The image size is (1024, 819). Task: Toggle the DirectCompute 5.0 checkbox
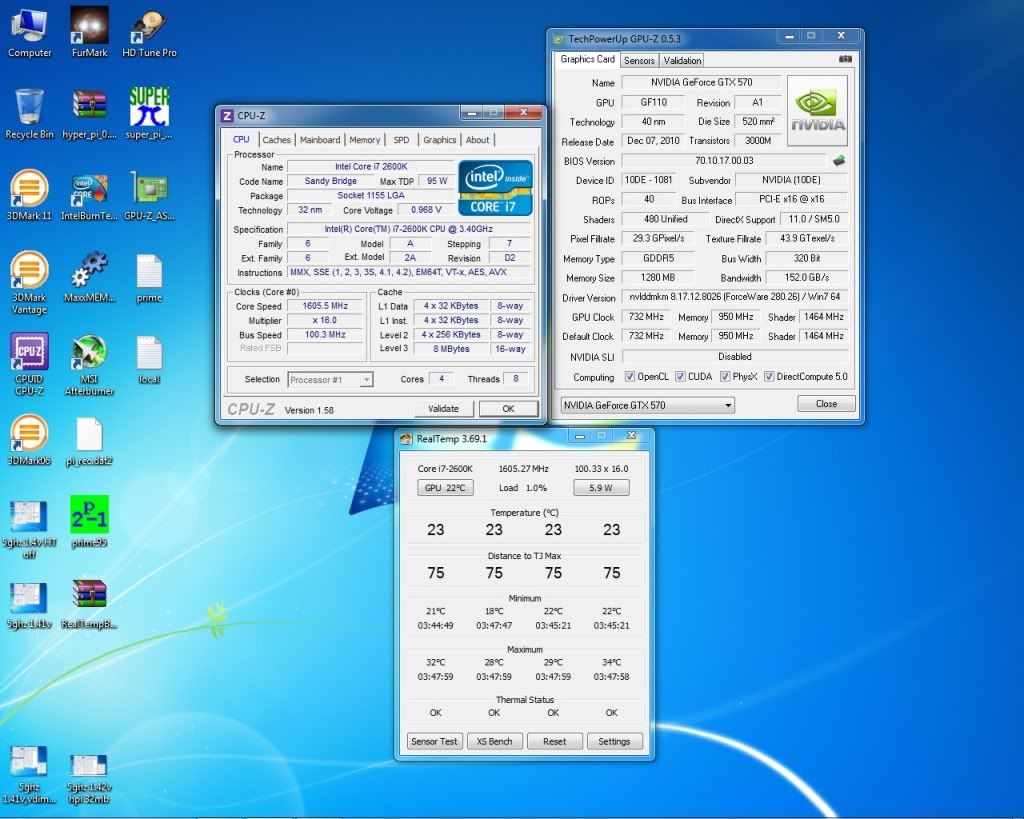tap(769, 377)
